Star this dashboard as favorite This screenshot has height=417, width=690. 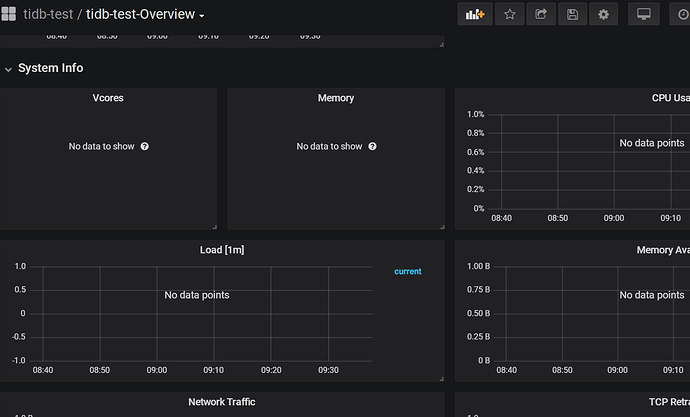tap(510, 14)
